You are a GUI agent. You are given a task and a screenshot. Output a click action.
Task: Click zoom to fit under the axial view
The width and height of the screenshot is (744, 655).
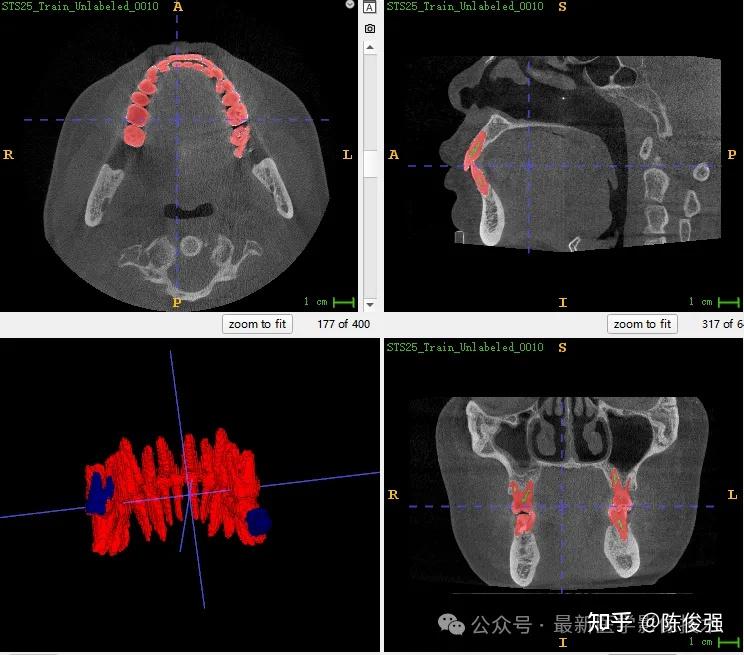pos(257,324)
